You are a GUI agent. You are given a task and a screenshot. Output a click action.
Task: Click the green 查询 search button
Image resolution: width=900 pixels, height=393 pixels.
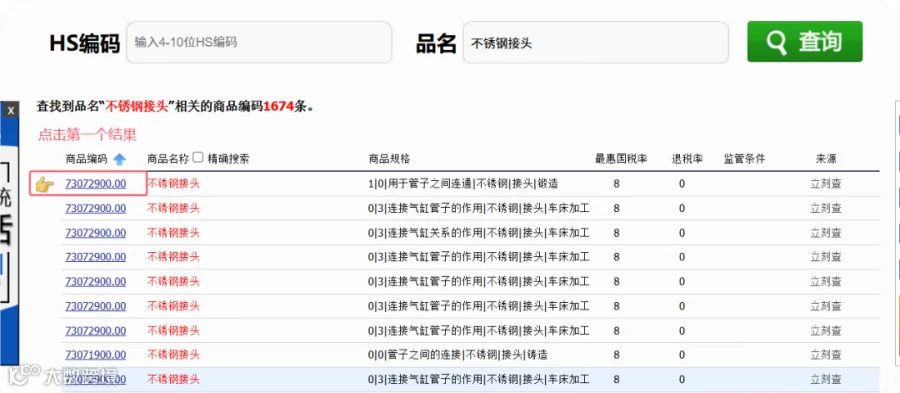pos(805,41)
